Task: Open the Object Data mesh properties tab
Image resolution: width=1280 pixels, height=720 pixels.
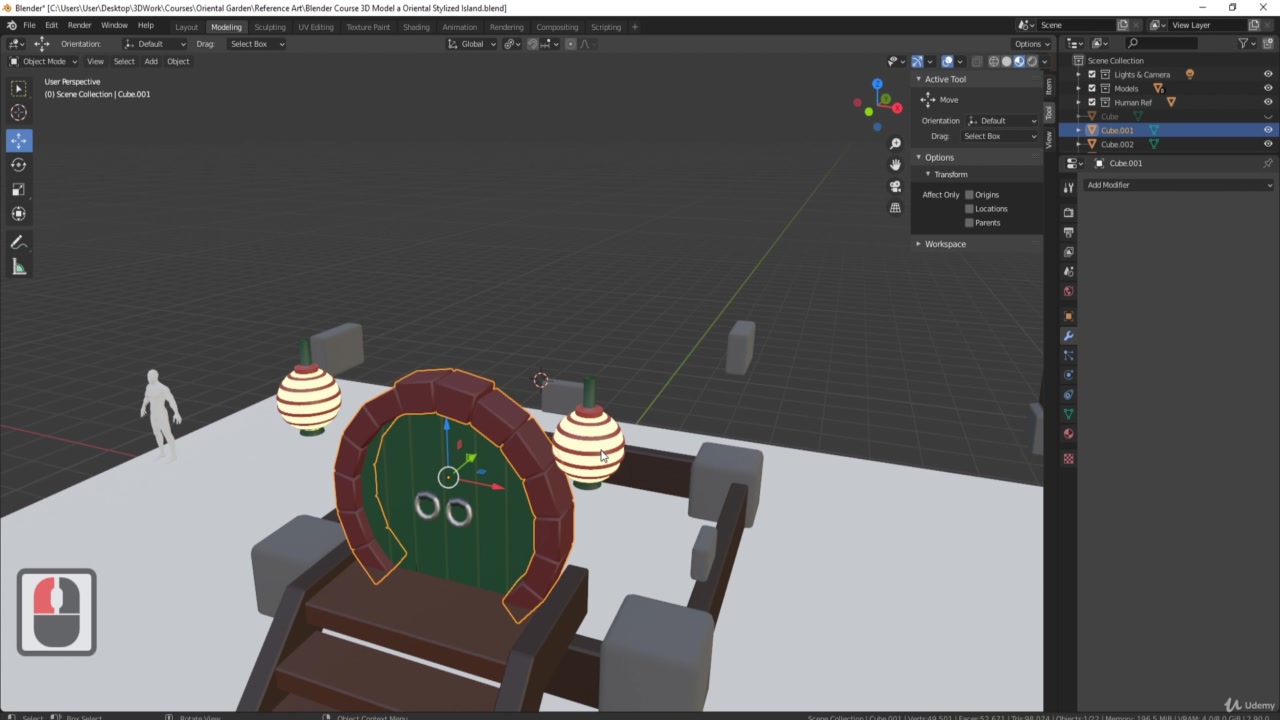Action: coord(1069,414)
